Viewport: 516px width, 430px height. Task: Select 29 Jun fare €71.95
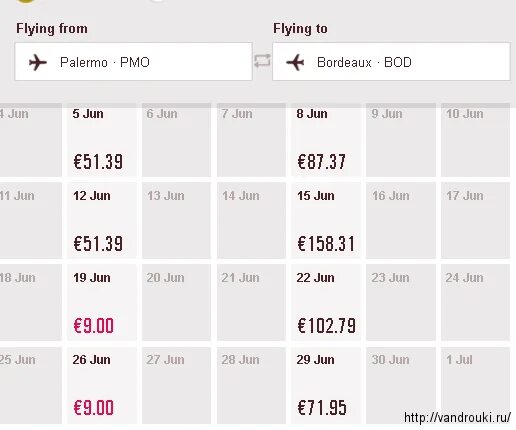[326, 385]
